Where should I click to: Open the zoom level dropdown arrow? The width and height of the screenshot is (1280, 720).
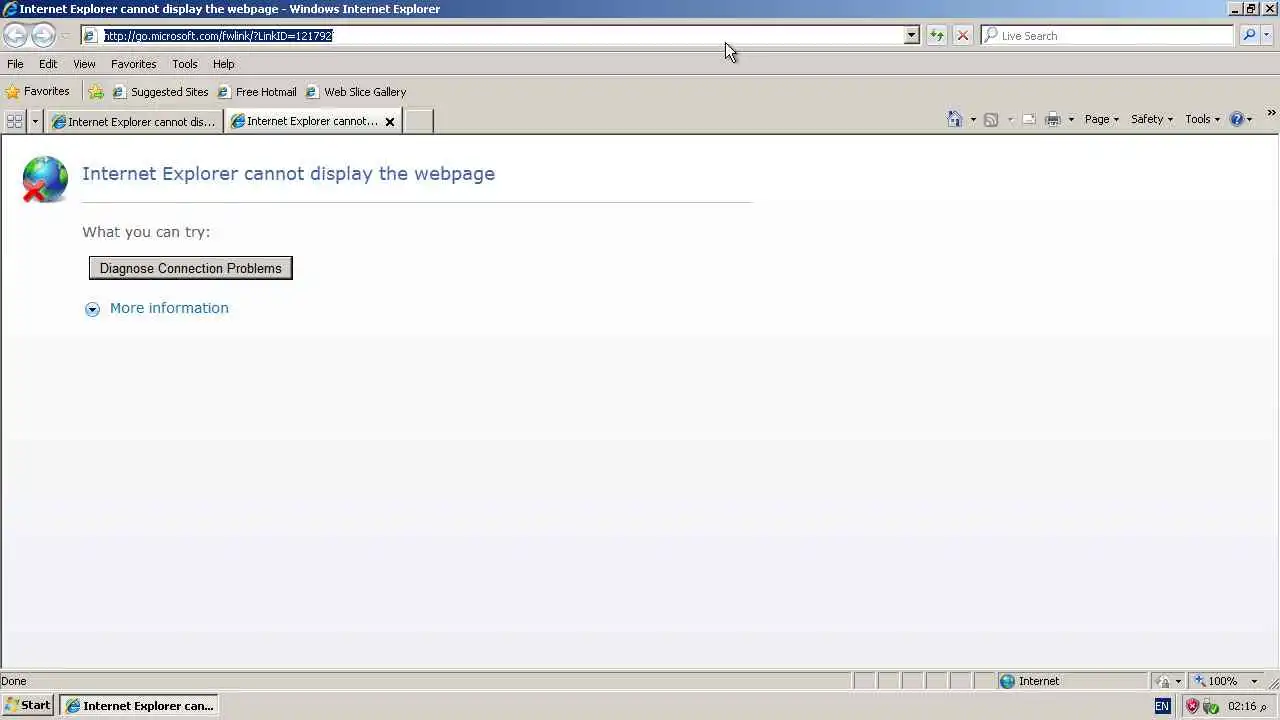point(1254,681)
